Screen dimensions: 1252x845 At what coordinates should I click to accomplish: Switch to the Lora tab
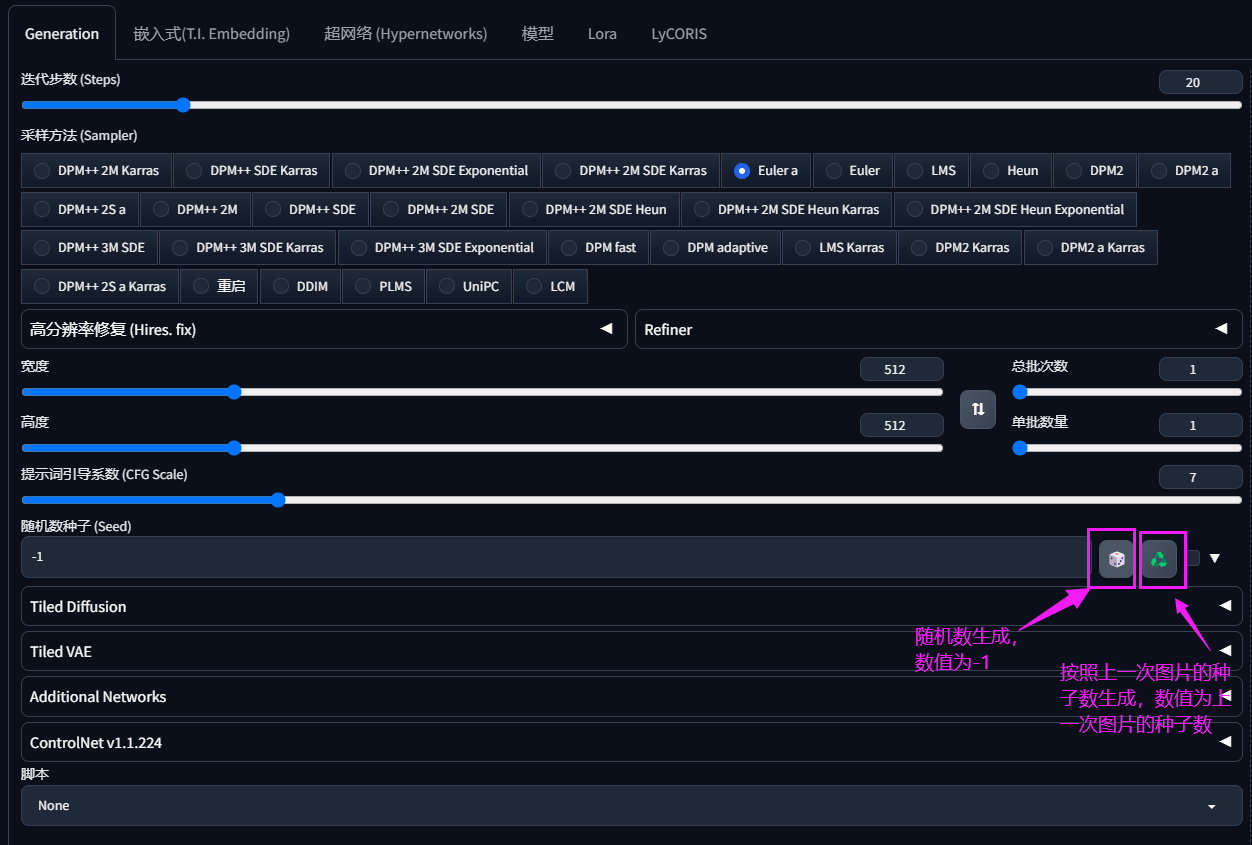click(602, 34)
